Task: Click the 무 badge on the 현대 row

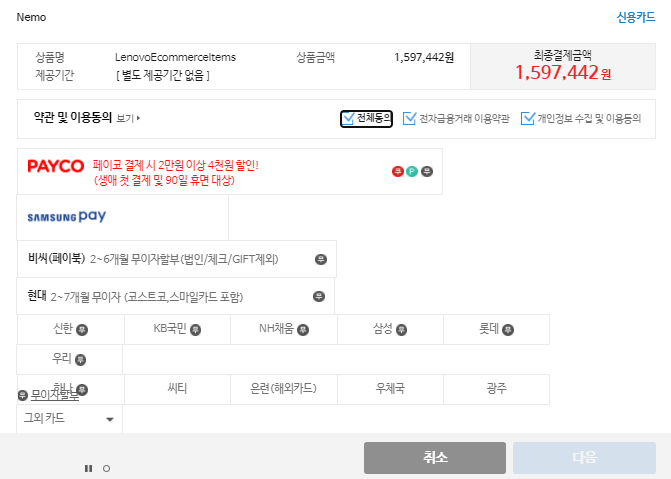Action: 319,296
